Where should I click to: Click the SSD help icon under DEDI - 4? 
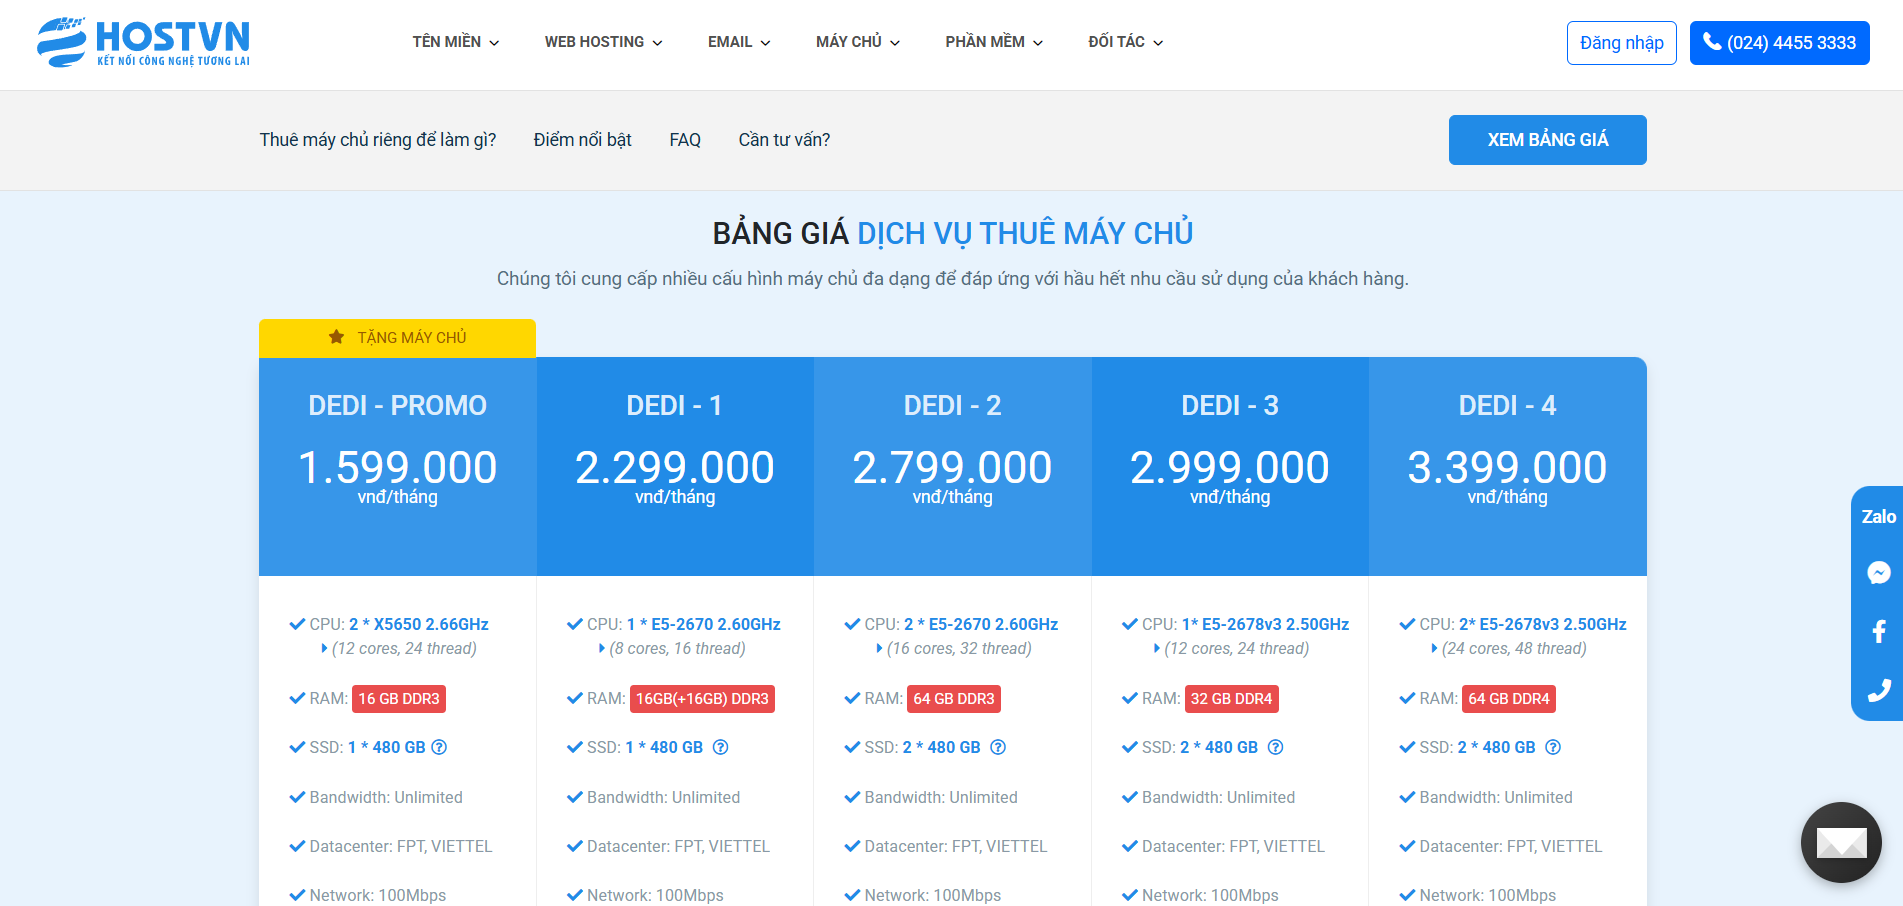[1552, 747]
